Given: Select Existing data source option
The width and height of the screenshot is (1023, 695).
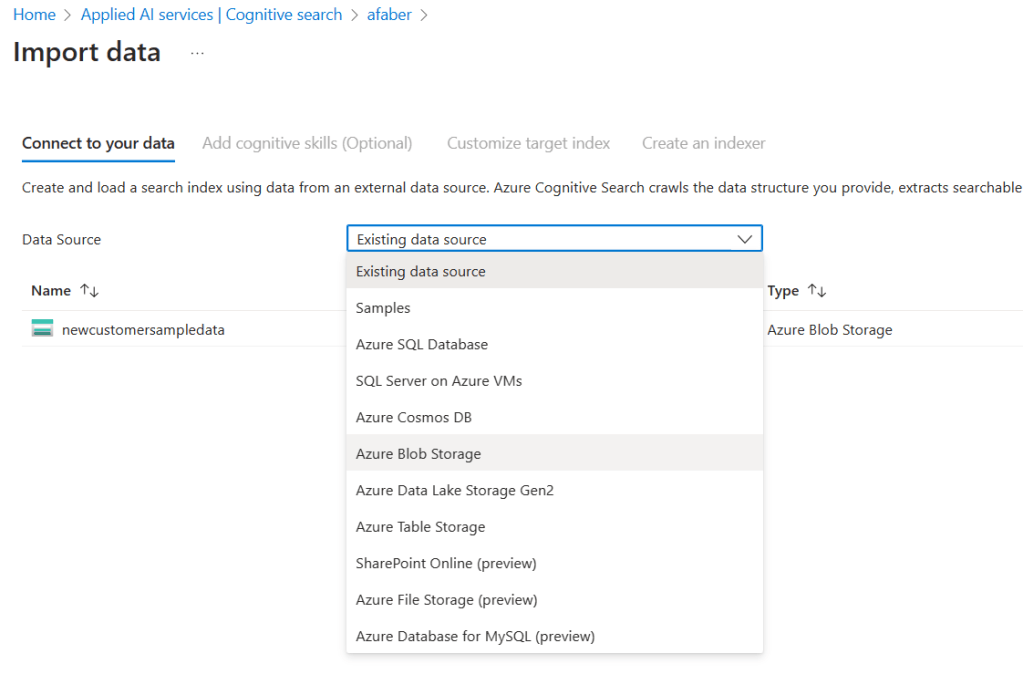Looking at the screenshot, I should 420,271.
